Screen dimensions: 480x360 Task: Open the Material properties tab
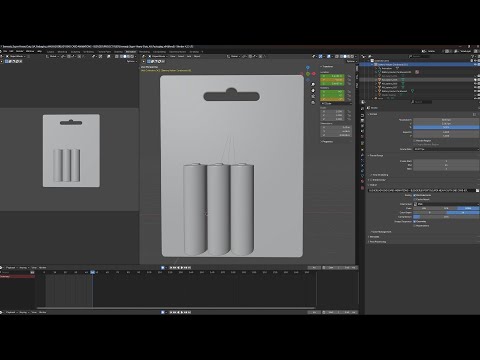coord(362,181)
